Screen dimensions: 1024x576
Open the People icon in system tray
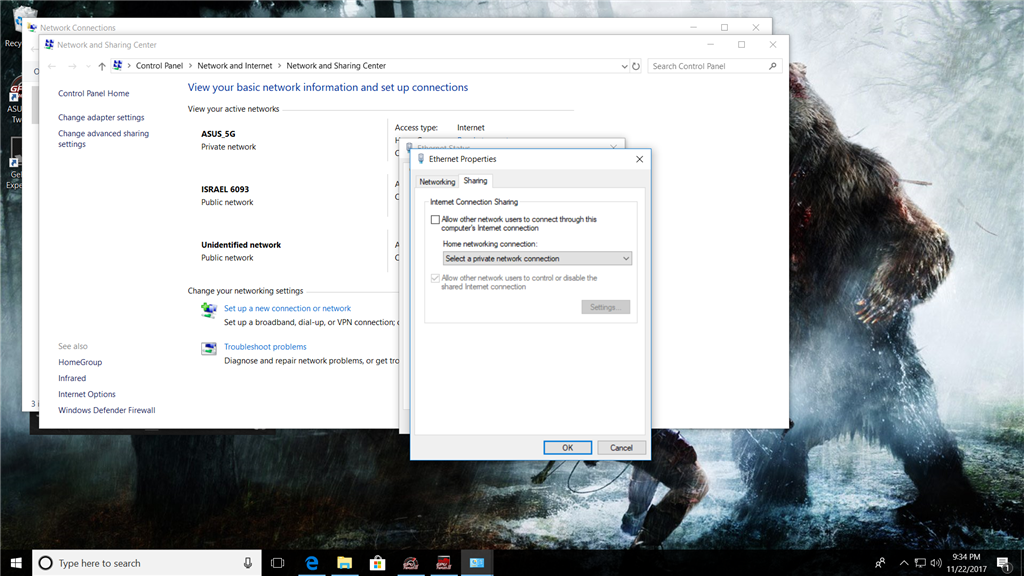[880, 563]
